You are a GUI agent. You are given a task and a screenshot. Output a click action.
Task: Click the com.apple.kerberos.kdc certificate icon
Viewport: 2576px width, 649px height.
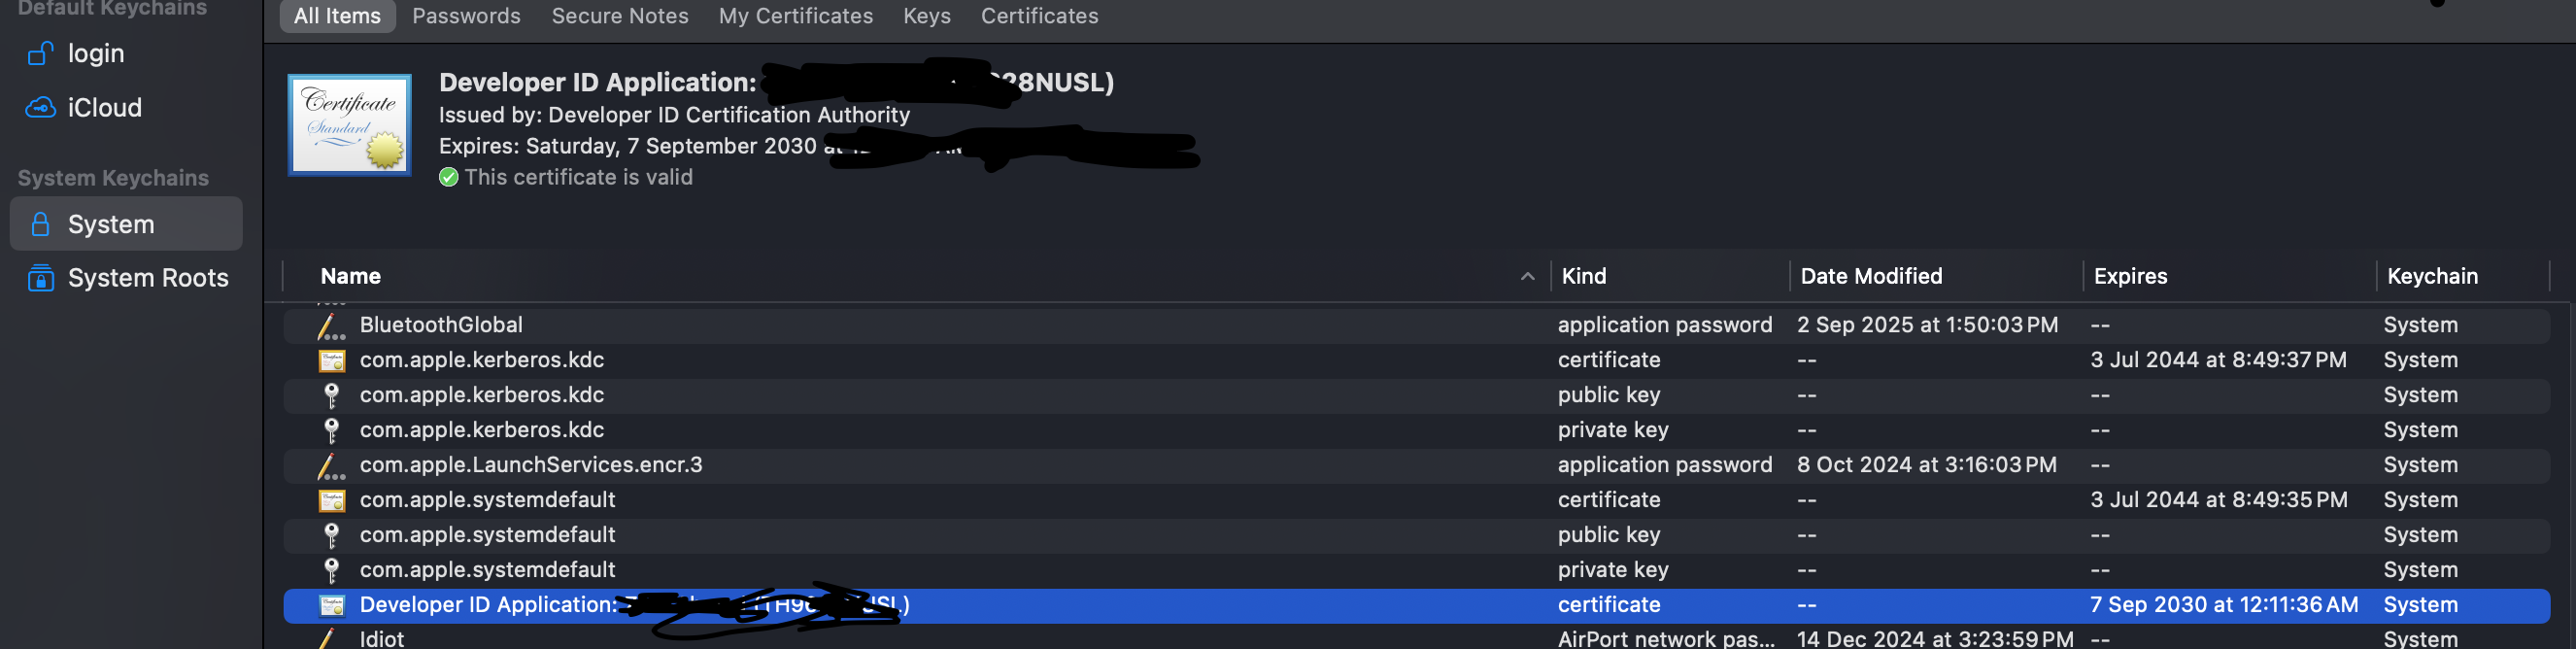[x=331, y=360]
